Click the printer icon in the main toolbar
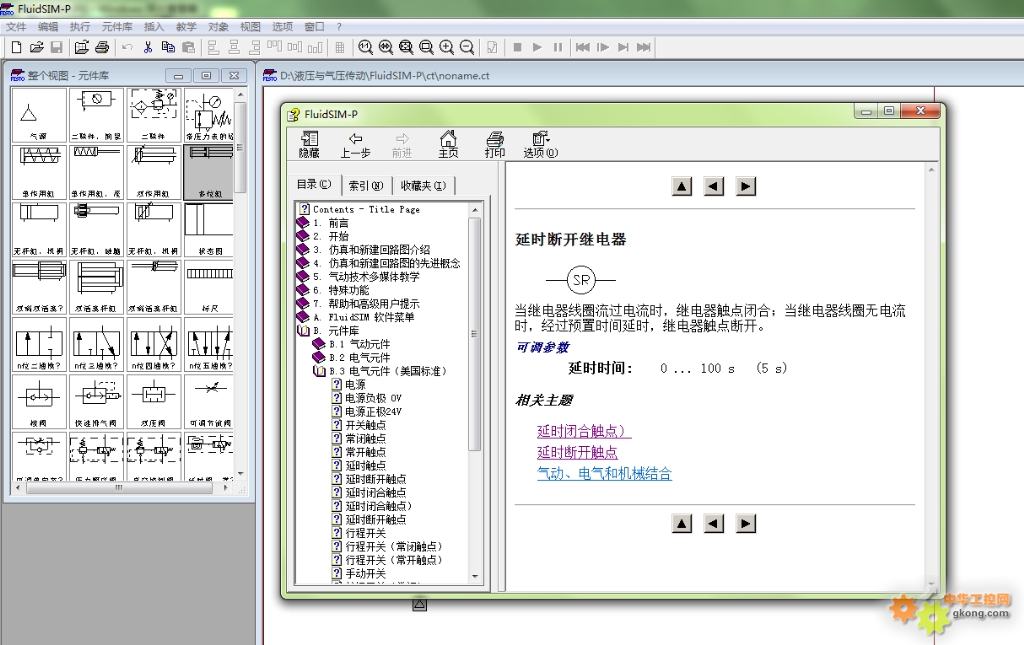The height and width of the screenshot is (645, 1024). (102, 47)
